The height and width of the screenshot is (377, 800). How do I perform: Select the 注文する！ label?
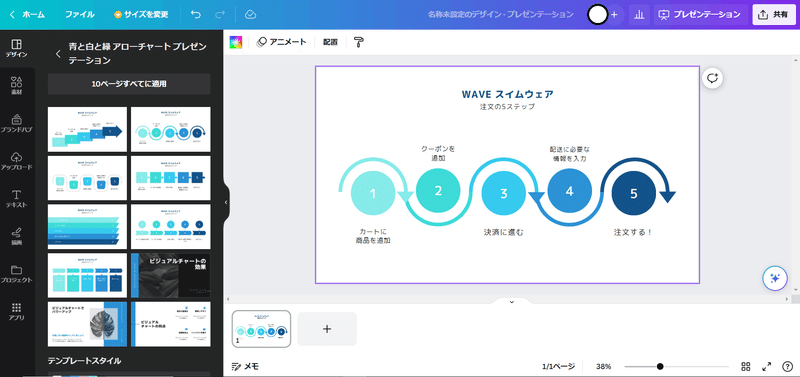pos(633,232)
